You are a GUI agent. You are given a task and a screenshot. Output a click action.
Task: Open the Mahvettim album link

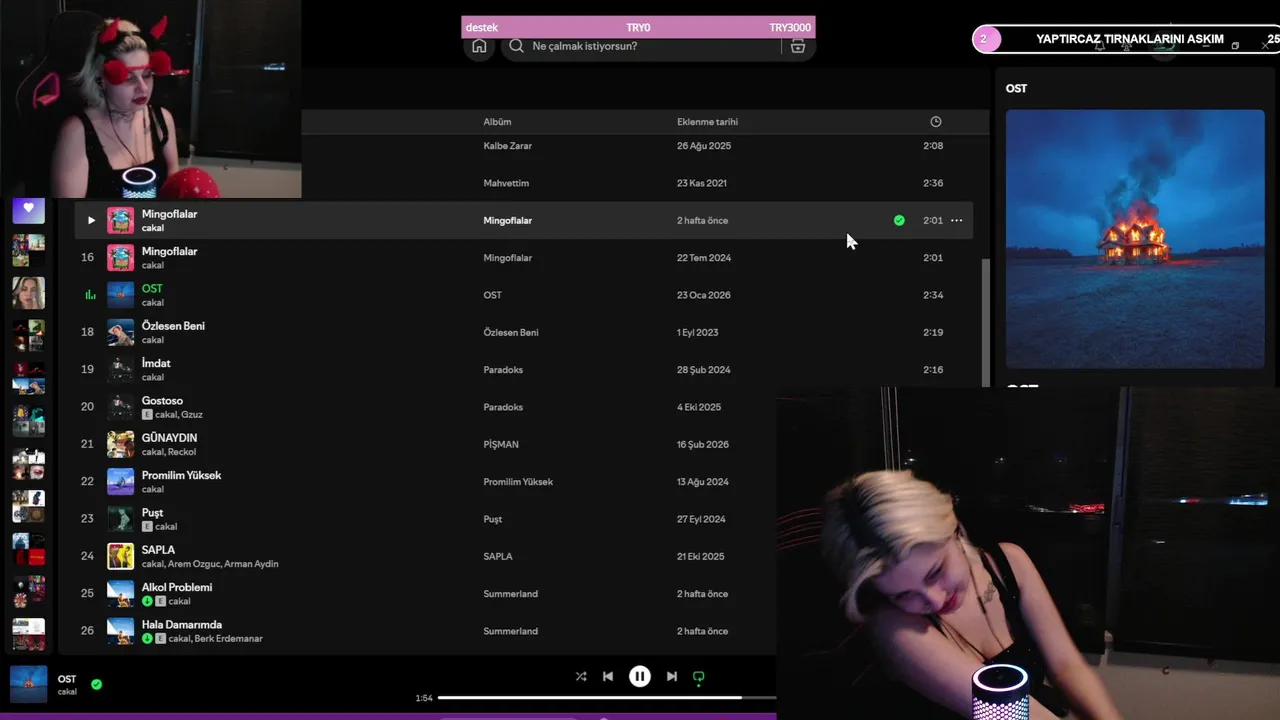(x=506, y=183)
